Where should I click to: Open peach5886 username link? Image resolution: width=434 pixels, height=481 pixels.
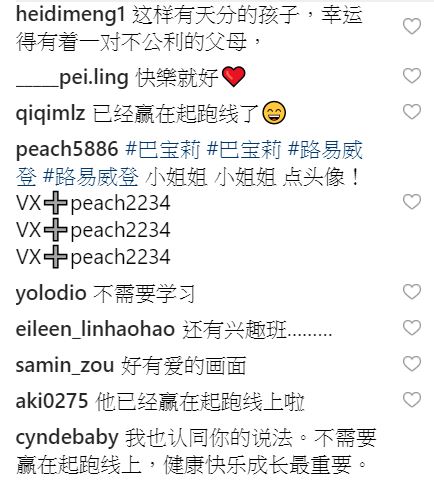[x=67, y=149]
